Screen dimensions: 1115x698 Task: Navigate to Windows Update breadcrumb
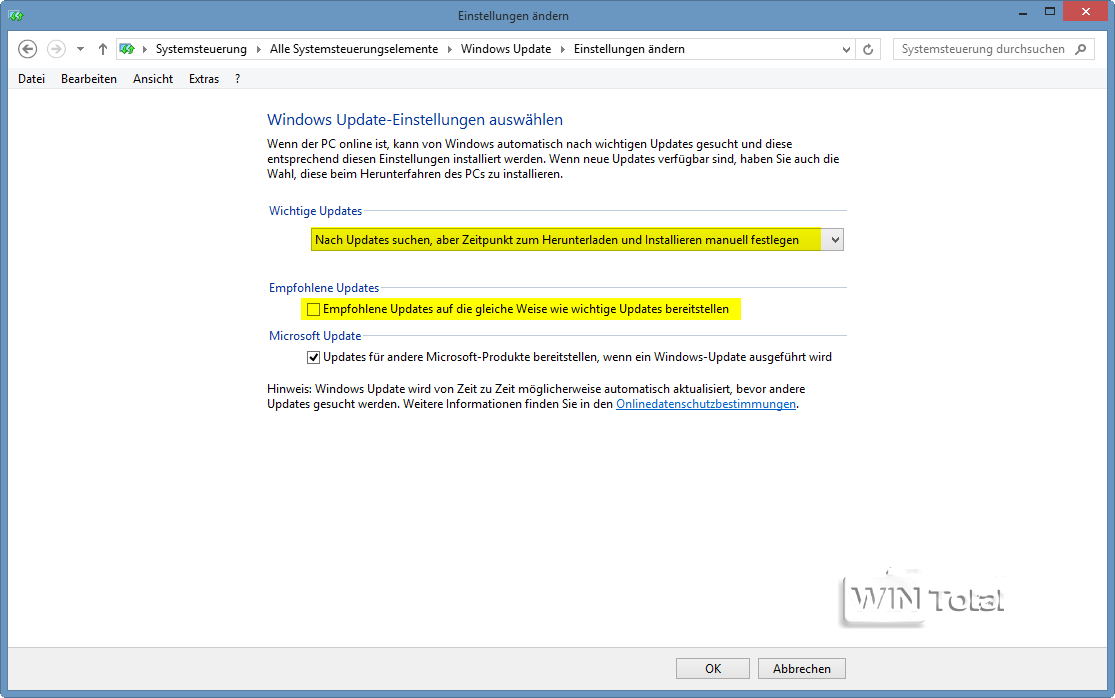(506, 49)
